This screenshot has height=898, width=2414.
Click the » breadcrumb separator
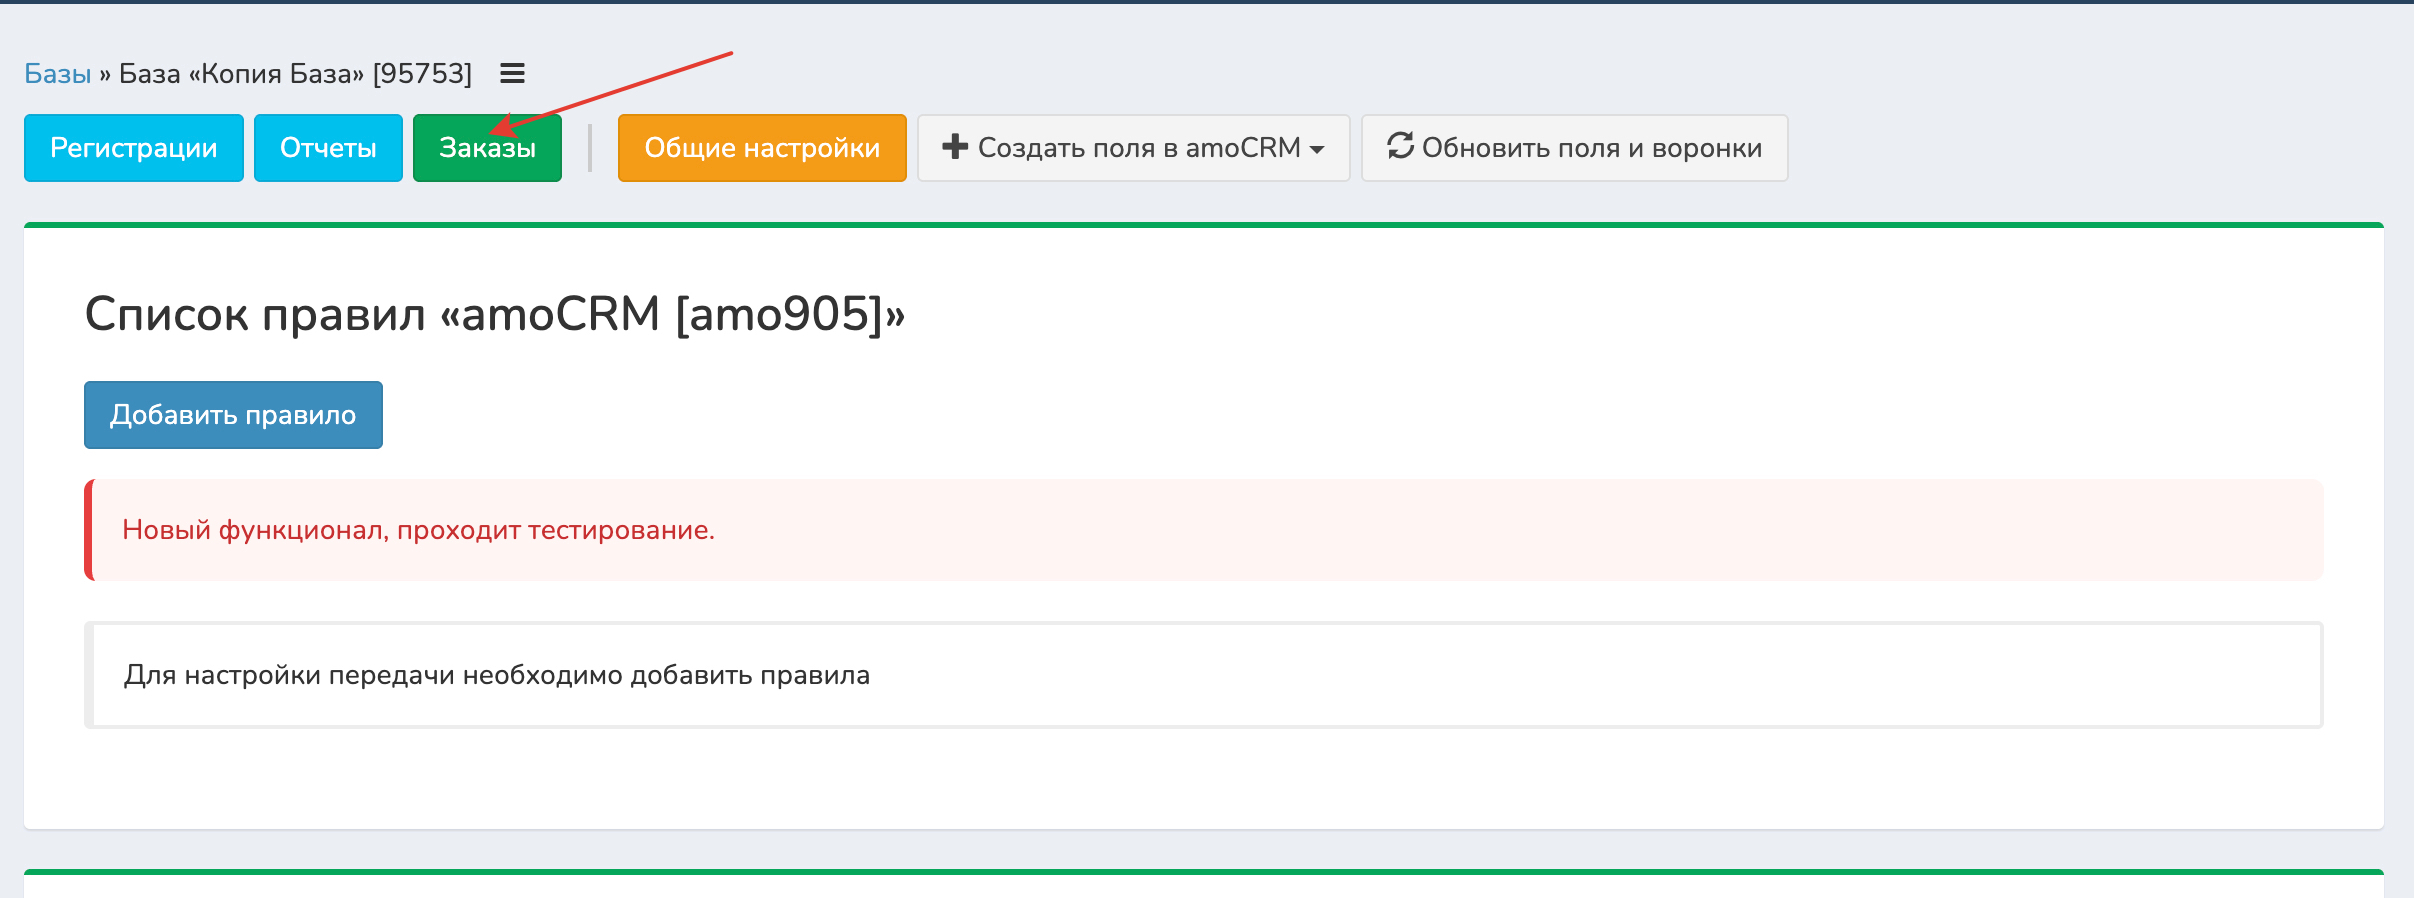(x=105, y=74)
